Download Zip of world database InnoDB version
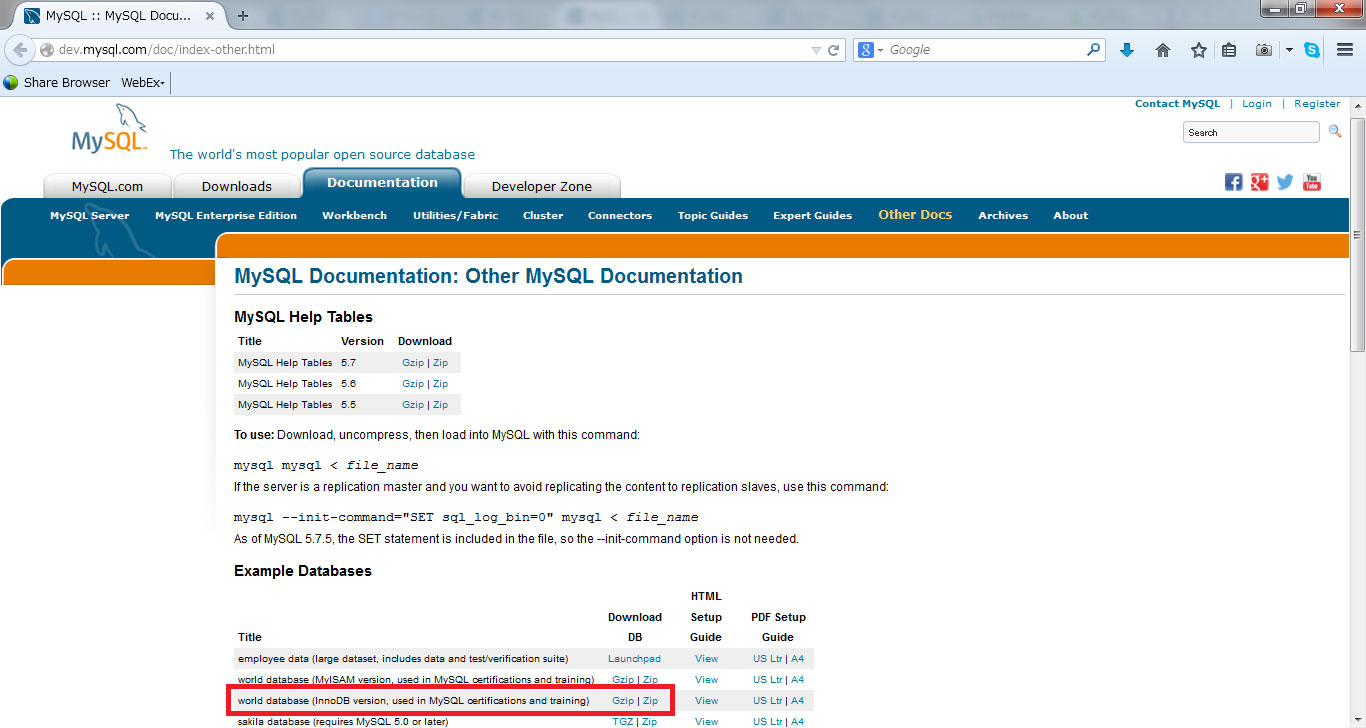Viewport: 1366px width, 728px height. point(650,701)
